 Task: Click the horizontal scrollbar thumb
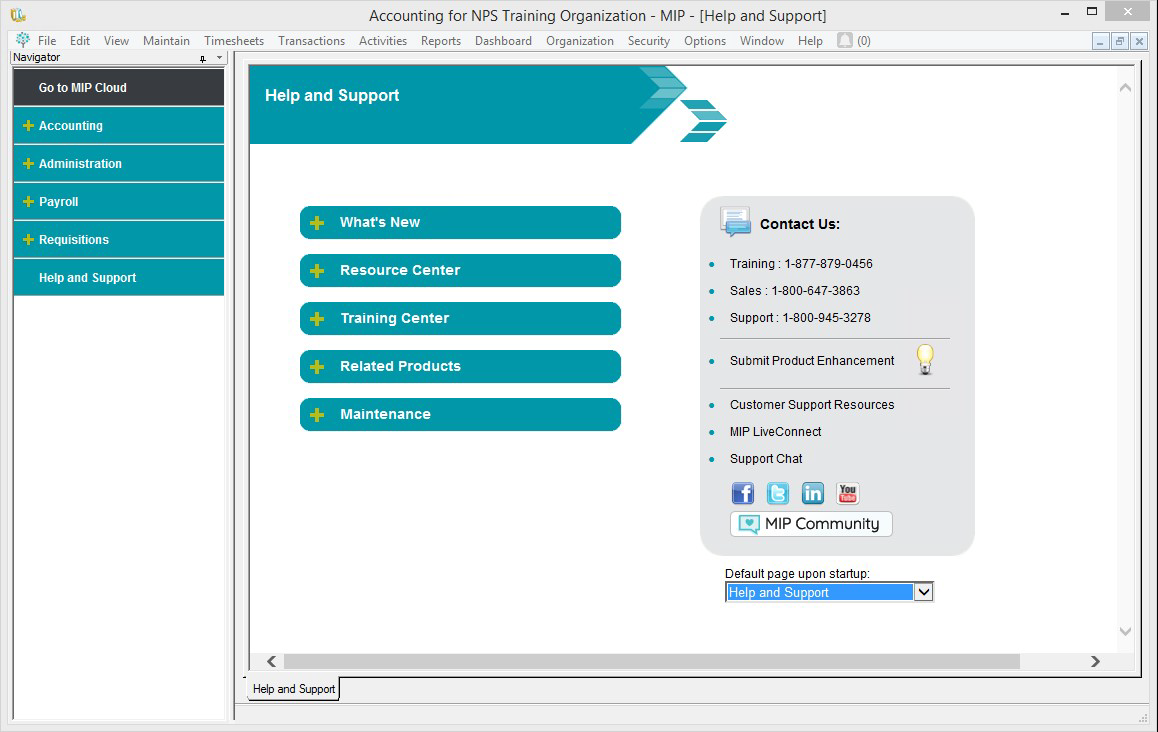click(651, 661)
